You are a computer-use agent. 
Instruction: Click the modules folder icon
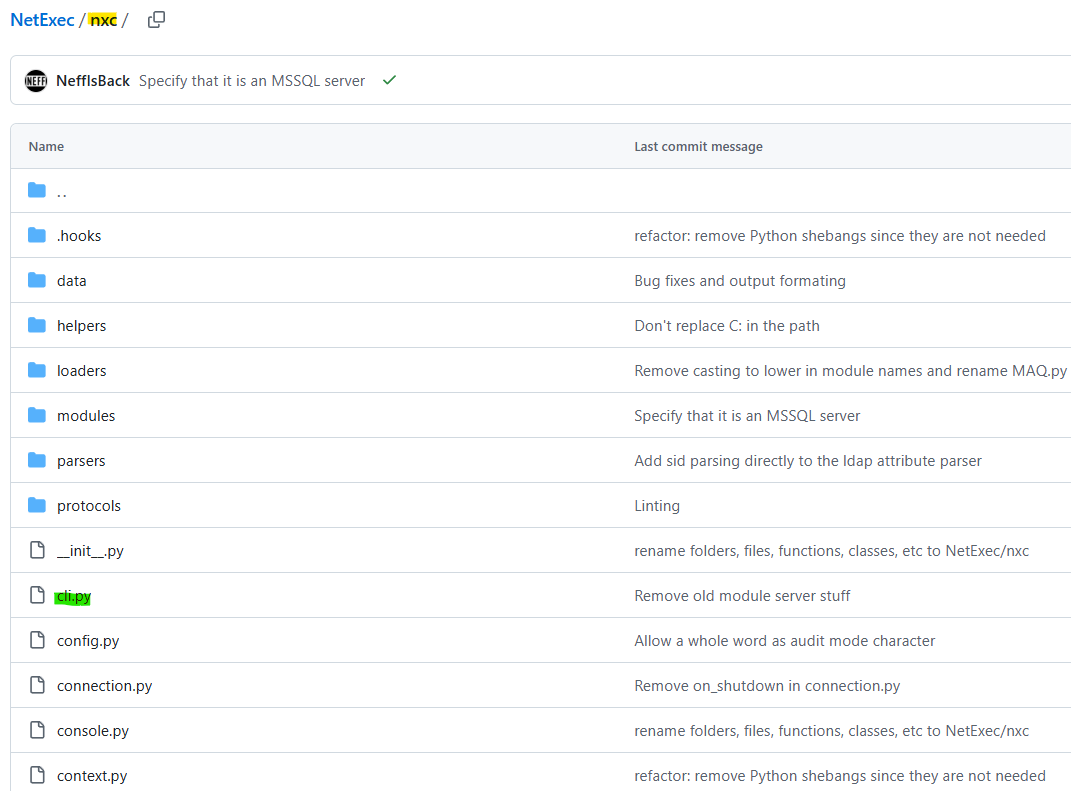[37, 416]
